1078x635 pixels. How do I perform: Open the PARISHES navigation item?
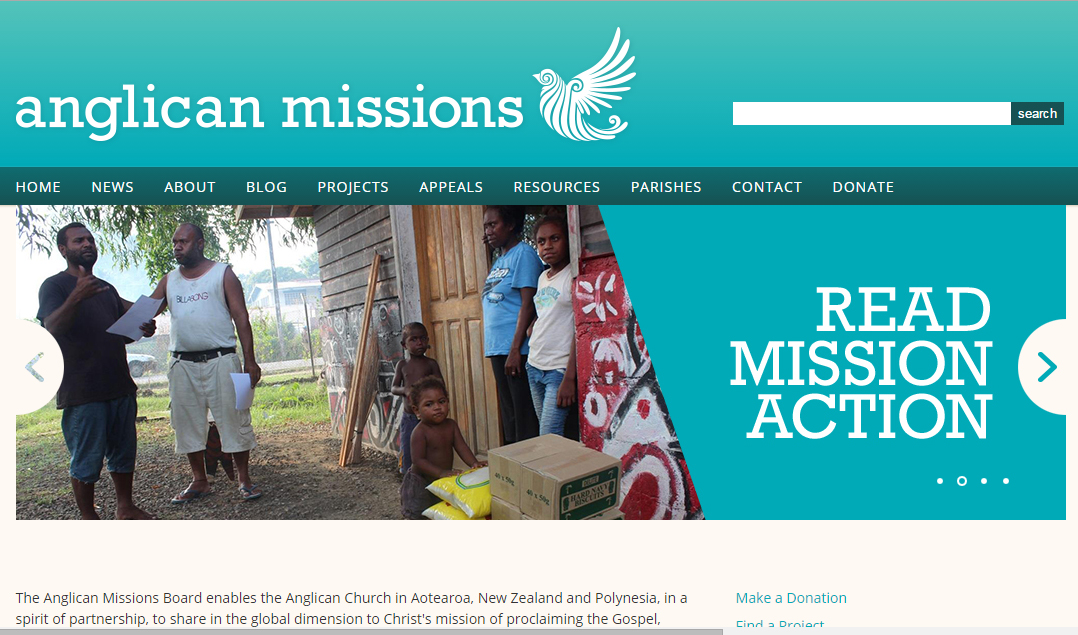666,187
